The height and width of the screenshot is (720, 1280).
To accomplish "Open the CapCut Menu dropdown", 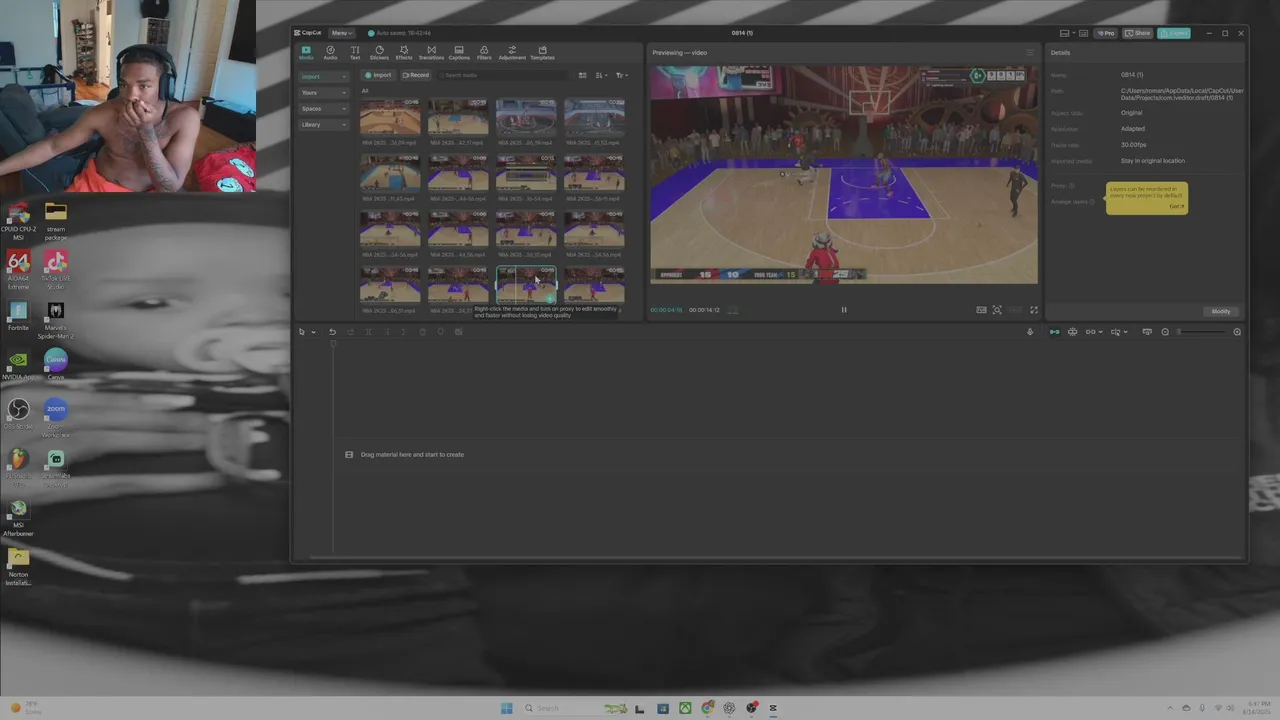I will [341, 33].
